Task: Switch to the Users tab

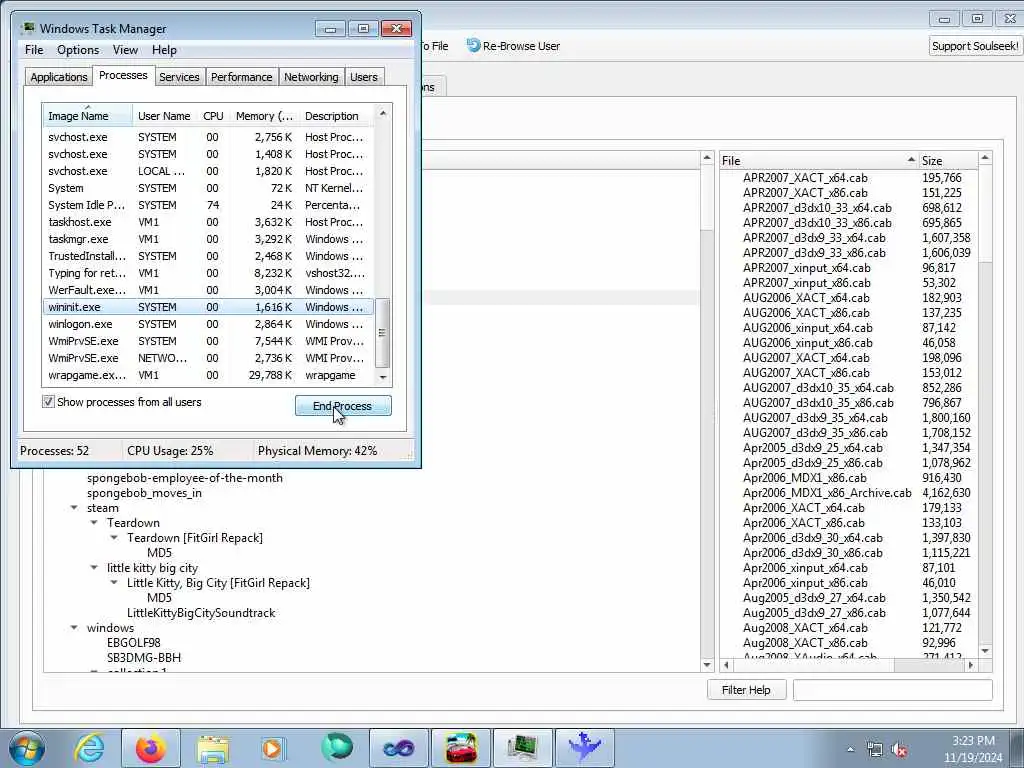Action: pyautogui.click(x=364, y=76)
